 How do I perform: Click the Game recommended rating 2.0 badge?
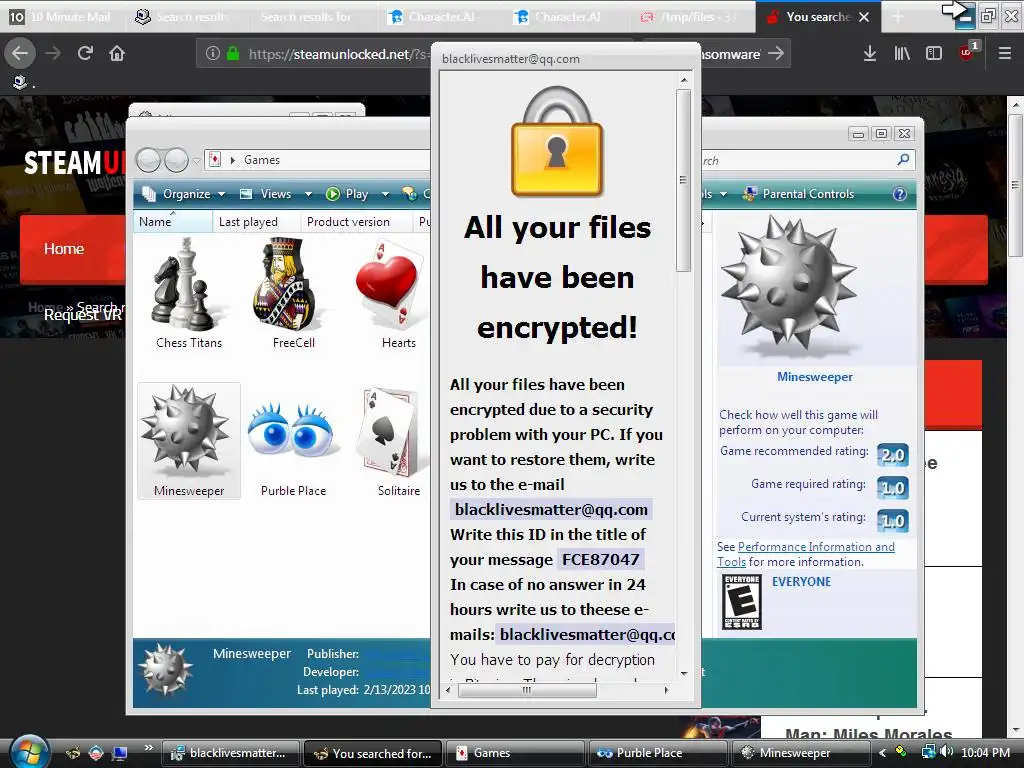[x=893, y=455]
